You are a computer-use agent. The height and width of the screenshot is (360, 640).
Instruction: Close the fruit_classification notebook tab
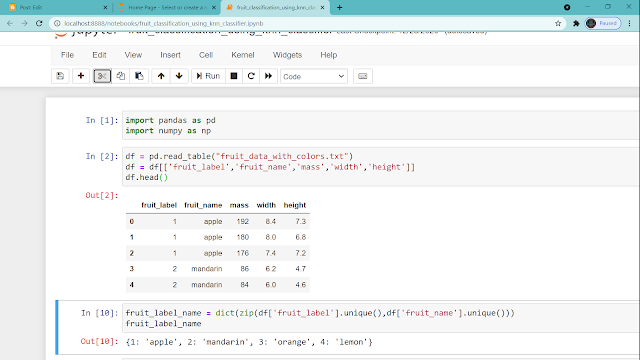click(322, 7)
